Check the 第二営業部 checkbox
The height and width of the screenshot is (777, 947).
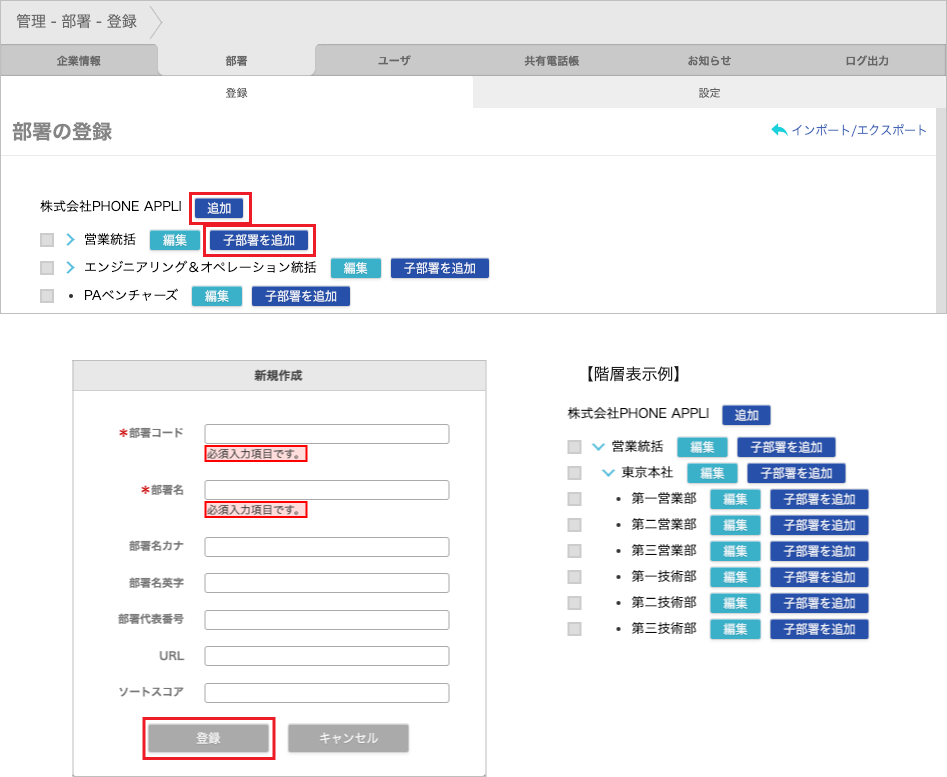574,525
